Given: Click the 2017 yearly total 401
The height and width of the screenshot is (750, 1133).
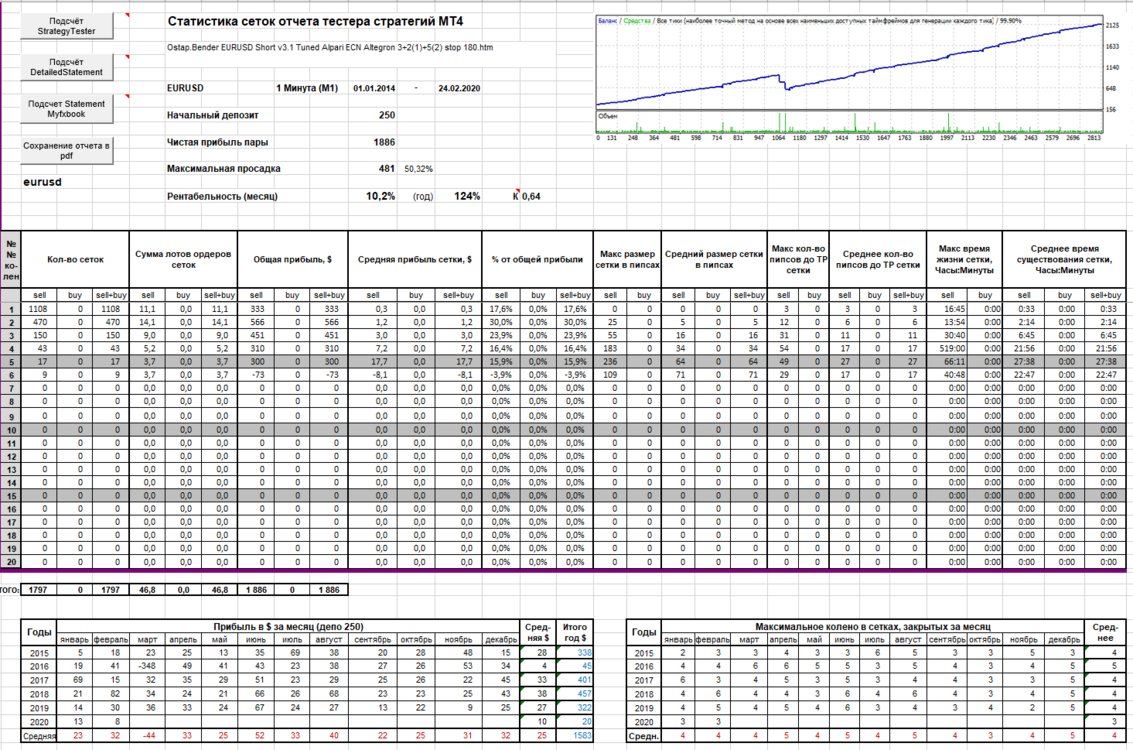Looking at the screenshot, I should pyautogui.click(x=575, y=680).
